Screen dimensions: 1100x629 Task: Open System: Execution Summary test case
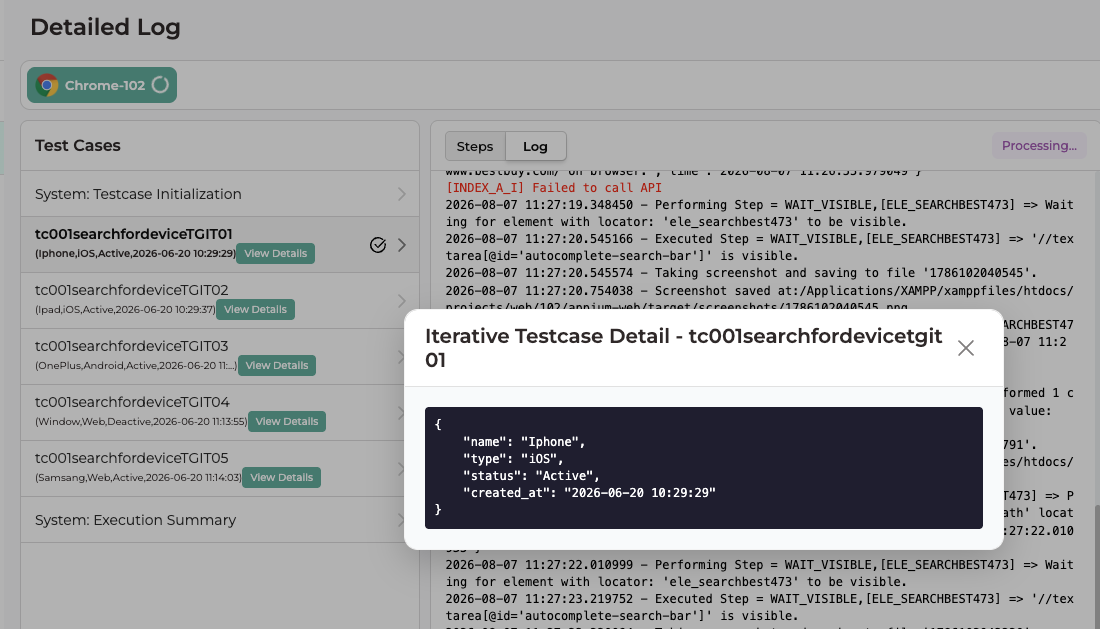tap(220, 520)
